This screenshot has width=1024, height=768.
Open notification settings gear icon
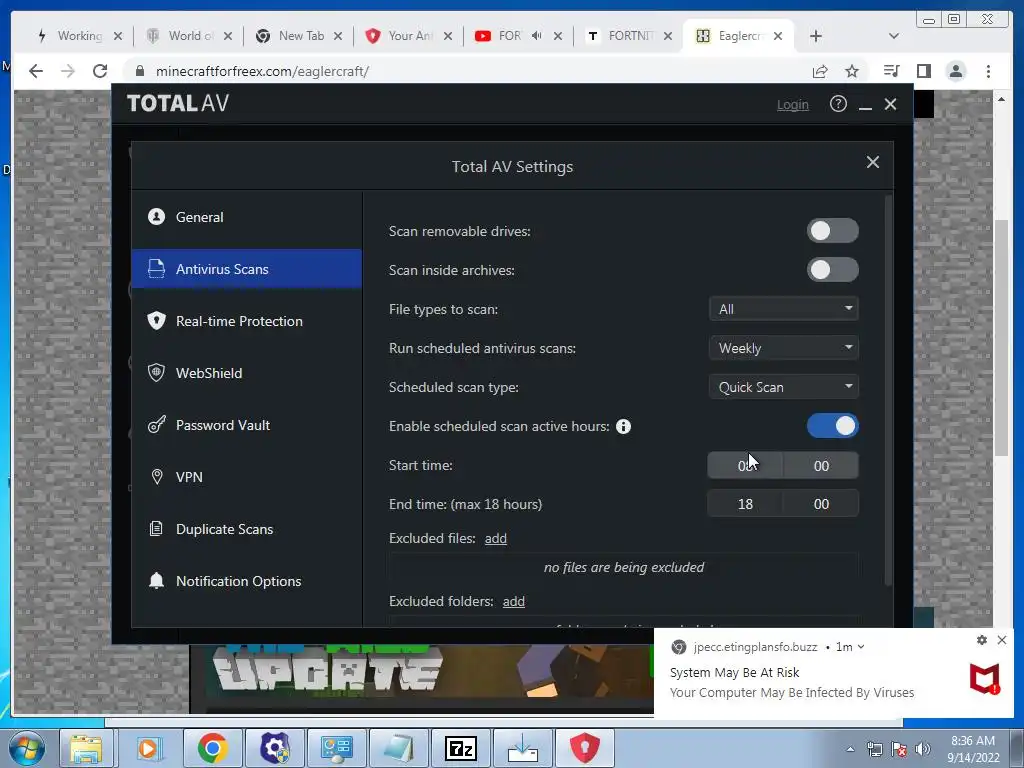[x=982, y=640]
